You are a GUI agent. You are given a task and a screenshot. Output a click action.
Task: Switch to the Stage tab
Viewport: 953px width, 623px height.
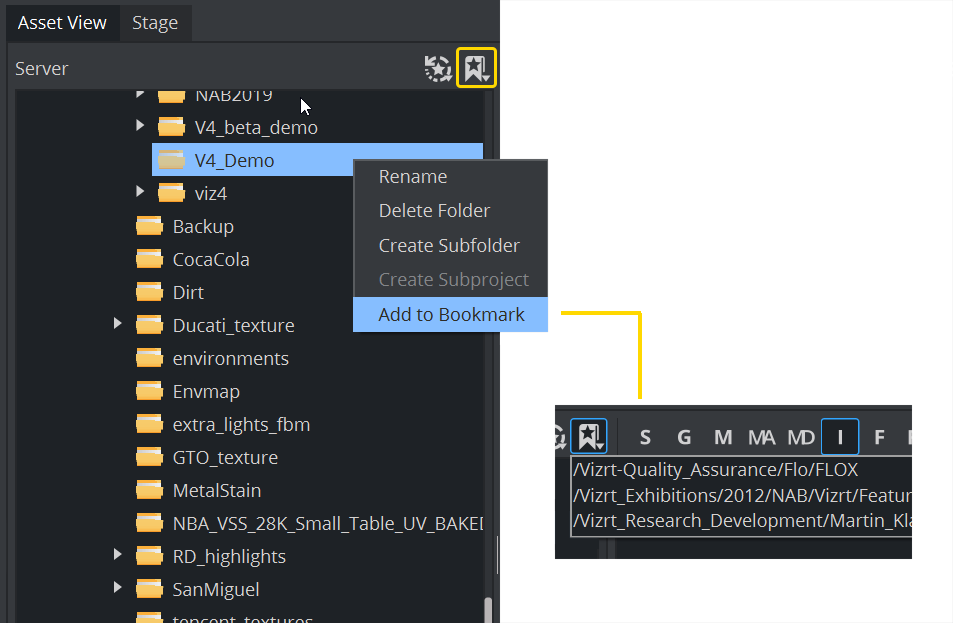pyautogui.click(x=155, y=22)
